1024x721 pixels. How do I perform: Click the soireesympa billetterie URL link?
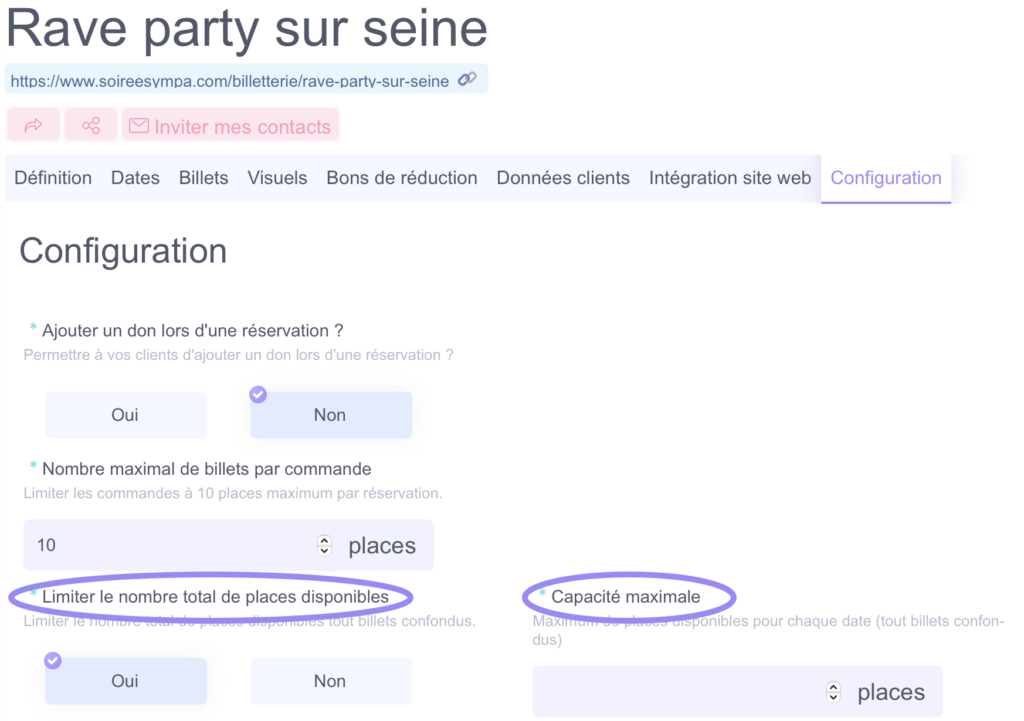point(229,81)
